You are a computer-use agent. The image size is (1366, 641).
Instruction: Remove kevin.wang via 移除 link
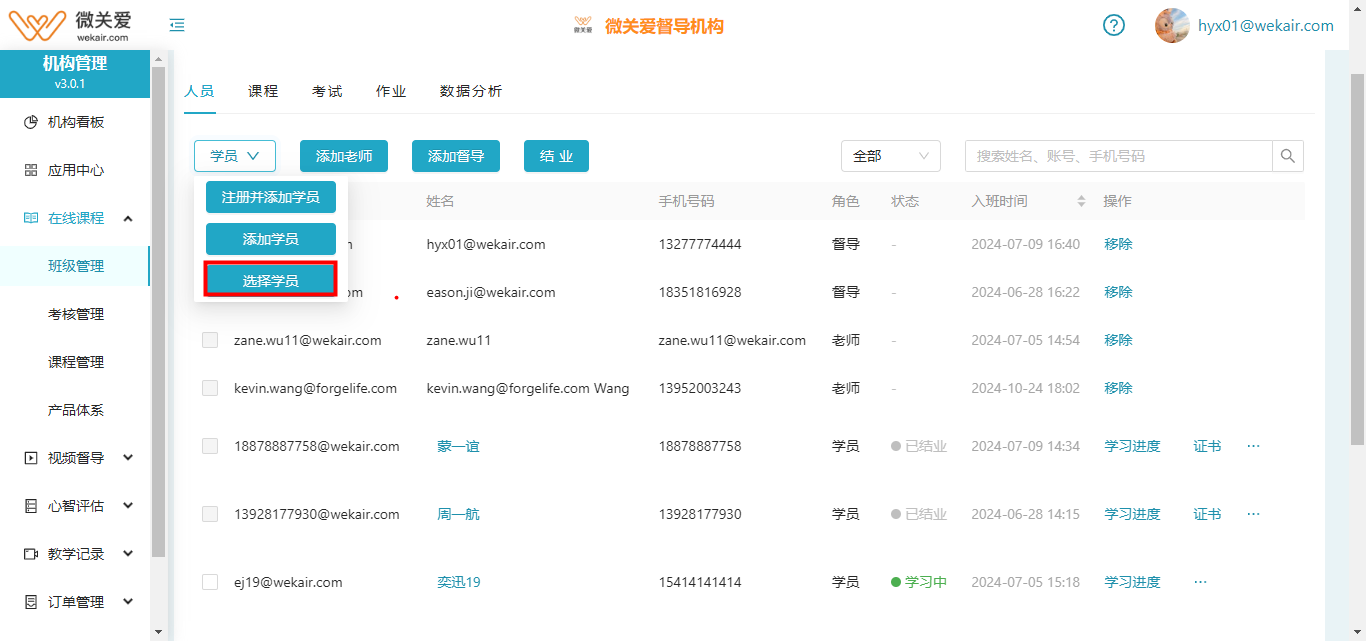pyautogui.click(x=1118, y=388)
